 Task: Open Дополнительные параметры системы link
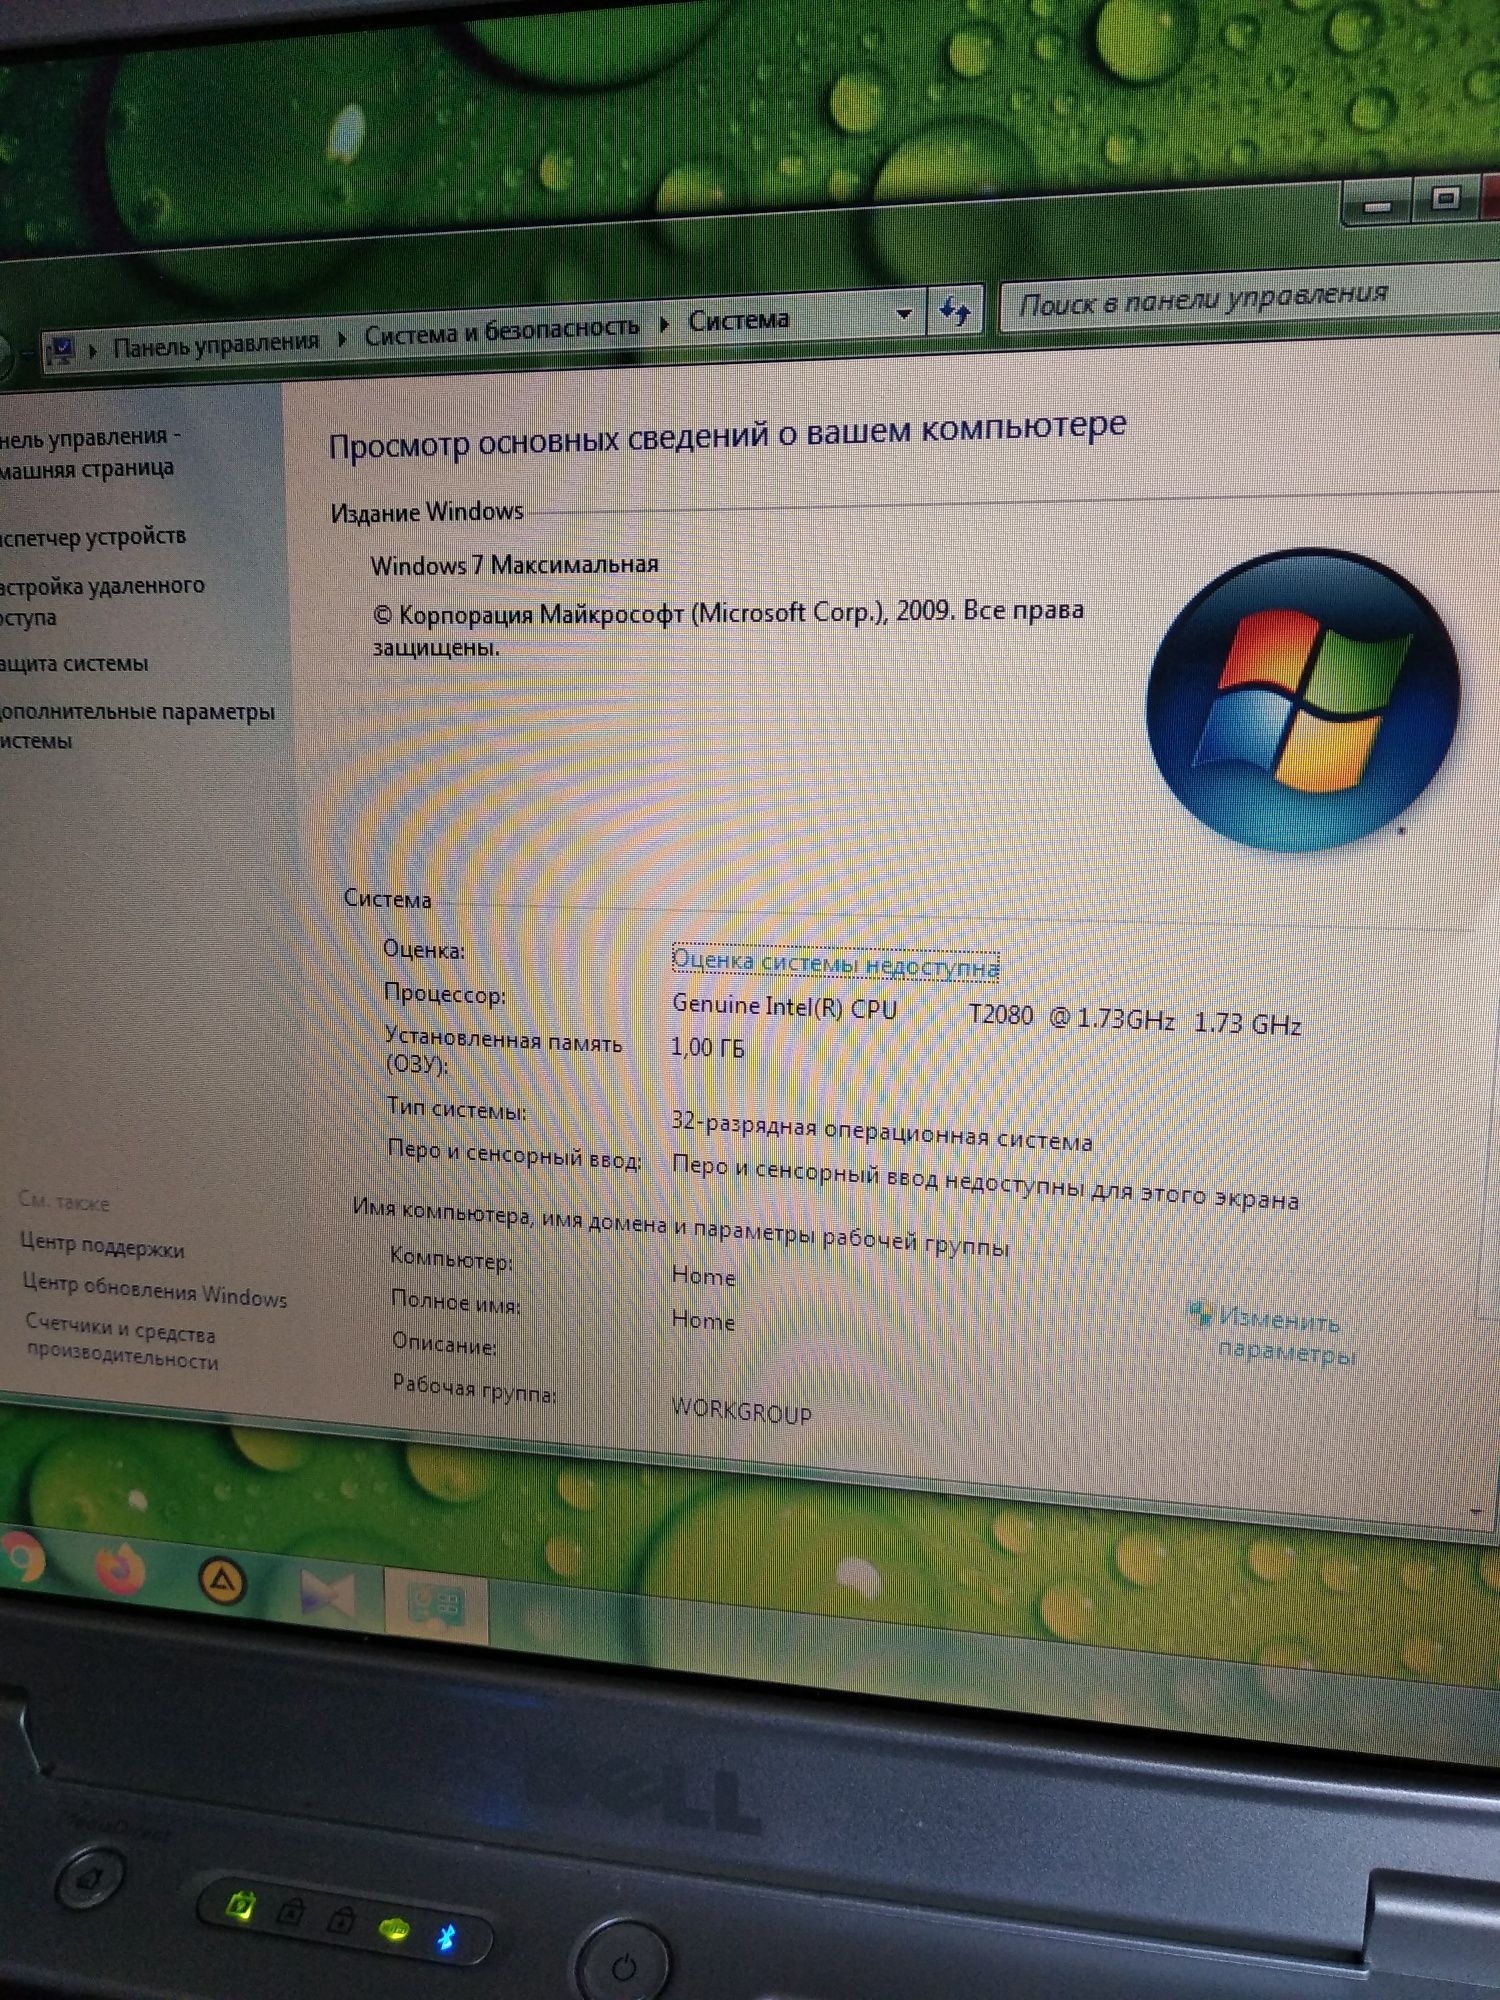137,726
